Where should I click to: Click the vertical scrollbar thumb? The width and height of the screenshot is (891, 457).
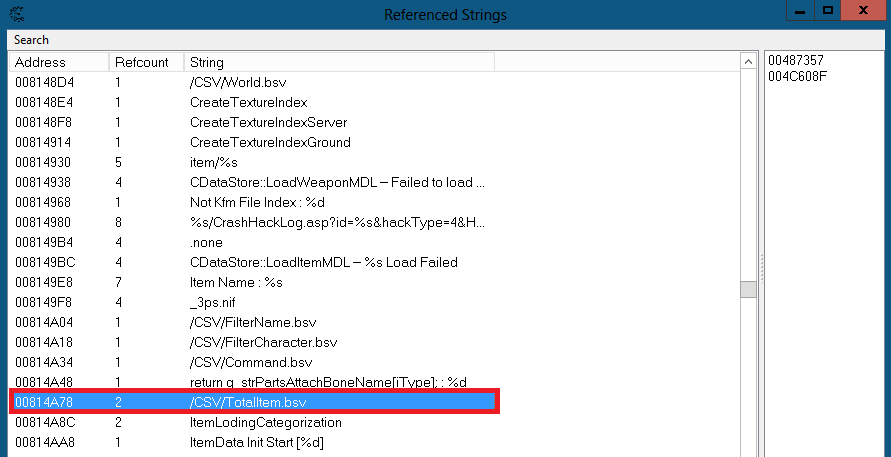748,289
